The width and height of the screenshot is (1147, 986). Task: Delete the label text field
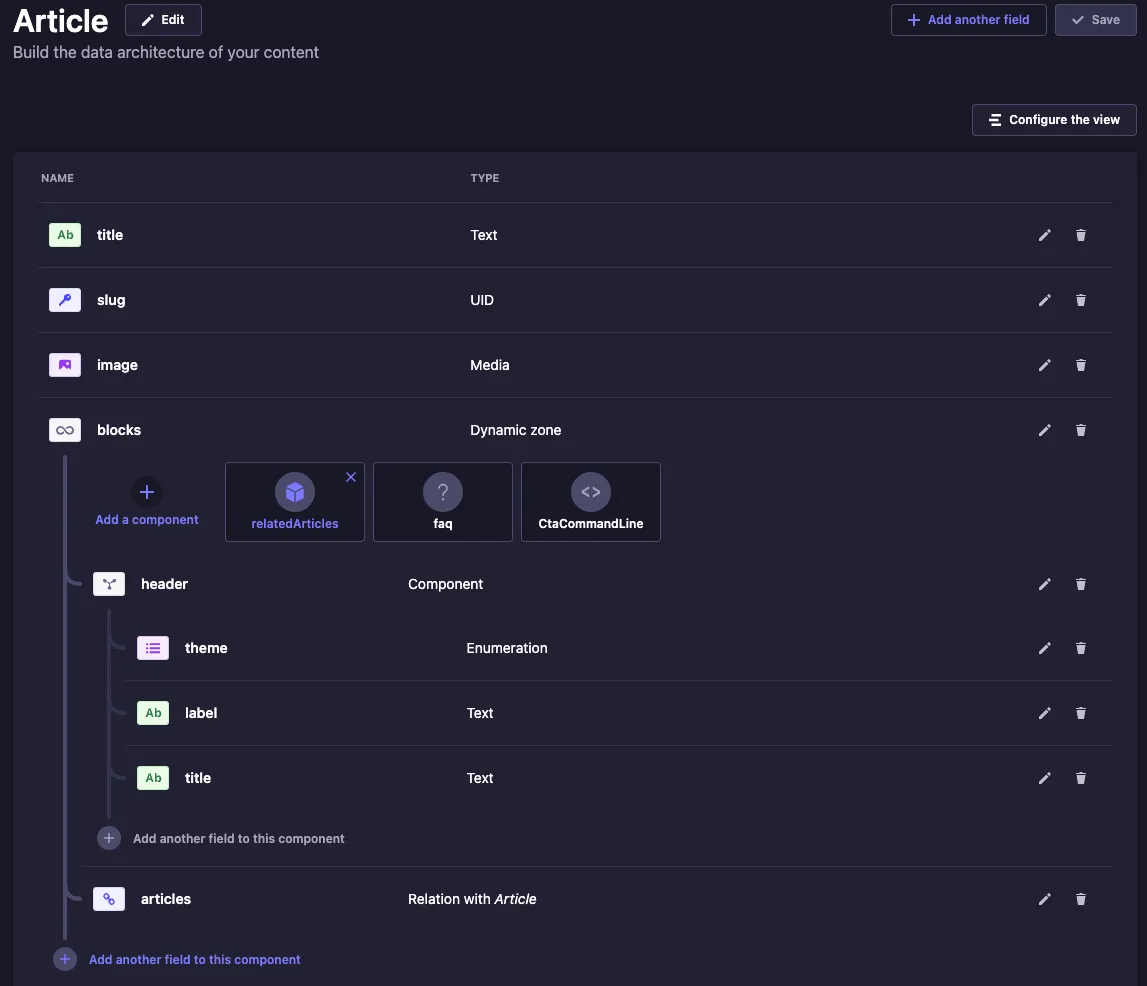(1080, 713)
